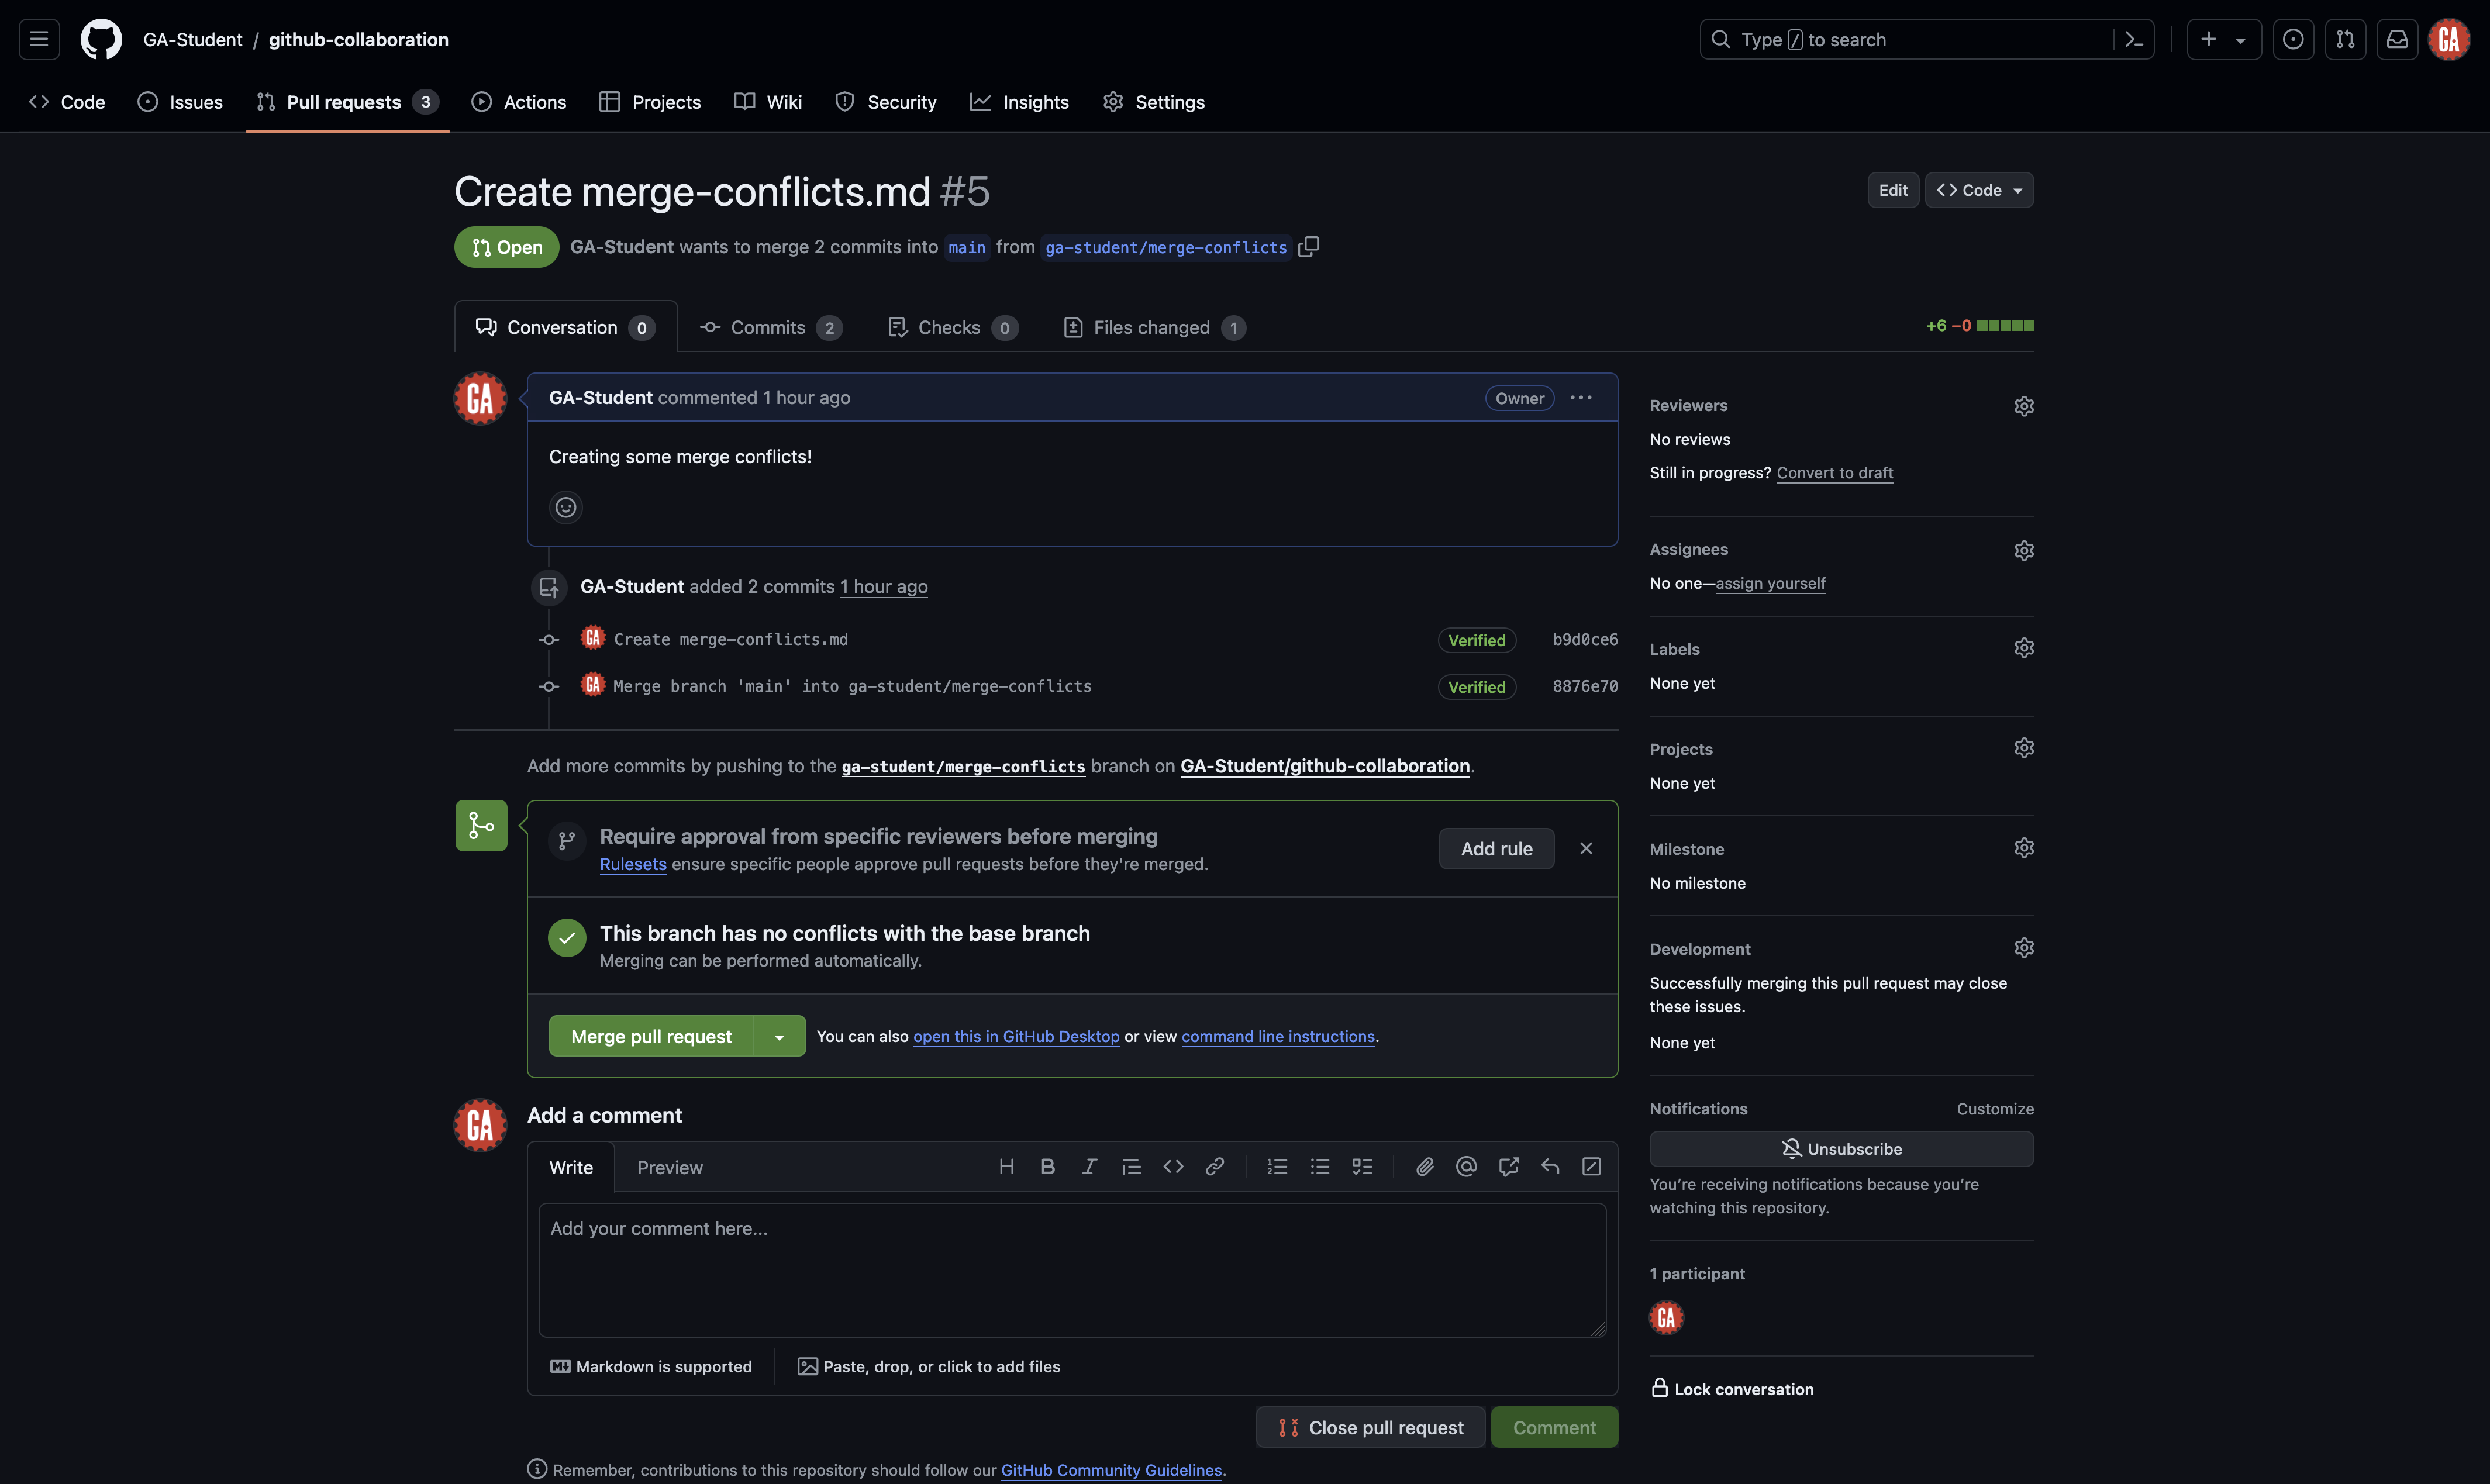The image size is (2490, 1484).
Task: Switch to the Files changed tab
Action: [x=1152, y=327]
